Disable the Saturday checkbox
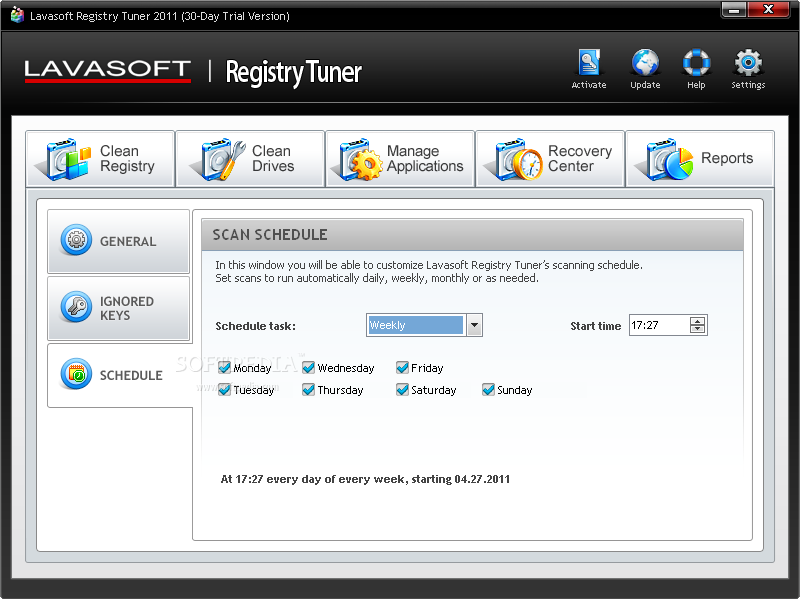The image size is (800, 599). tap(402, 390)
